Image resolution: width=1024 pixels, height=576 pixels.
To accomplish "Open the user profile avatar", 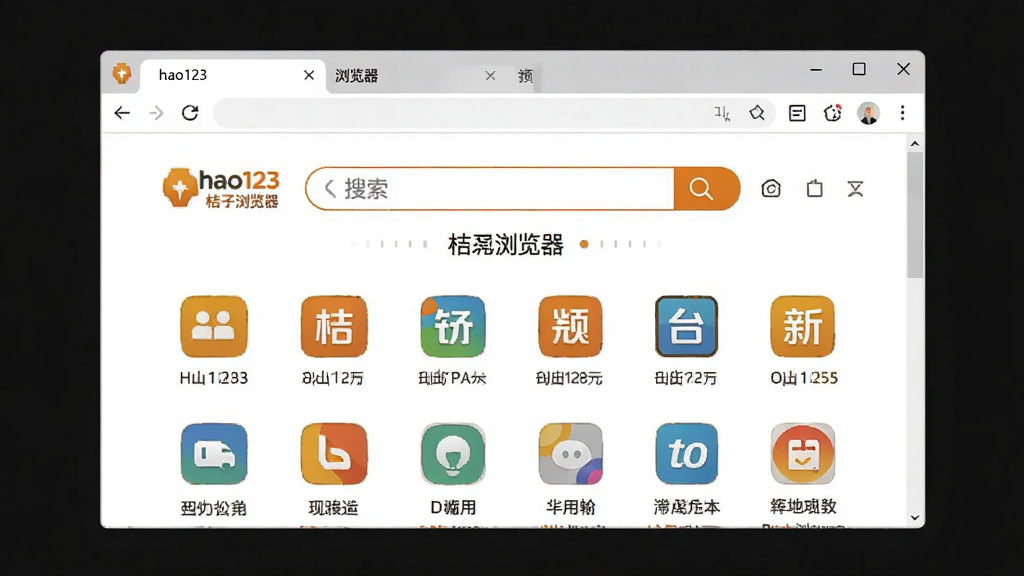I will 868,113.
